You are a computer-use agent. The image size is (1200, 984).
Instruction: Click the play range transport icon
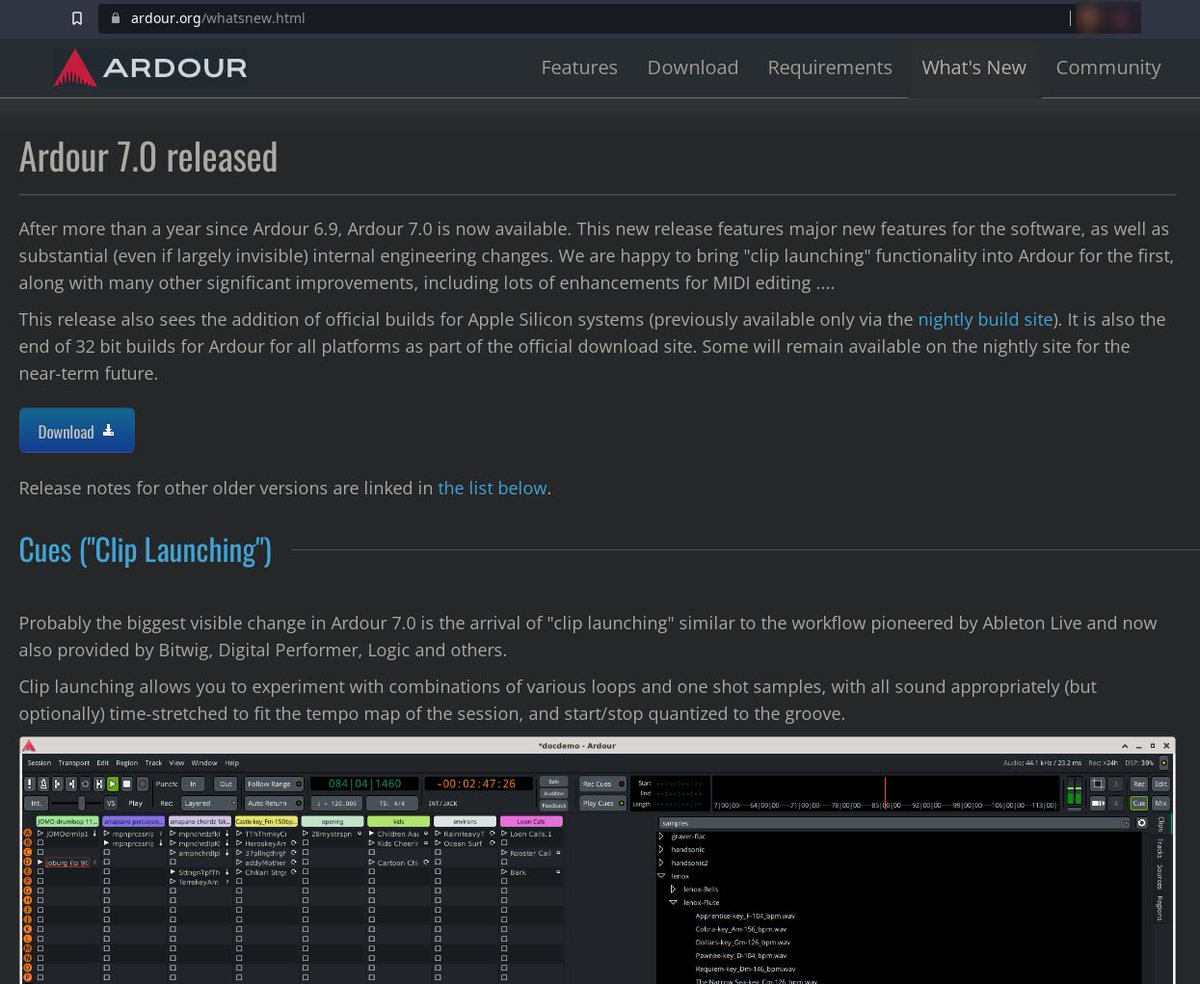(x=99, y=784)
